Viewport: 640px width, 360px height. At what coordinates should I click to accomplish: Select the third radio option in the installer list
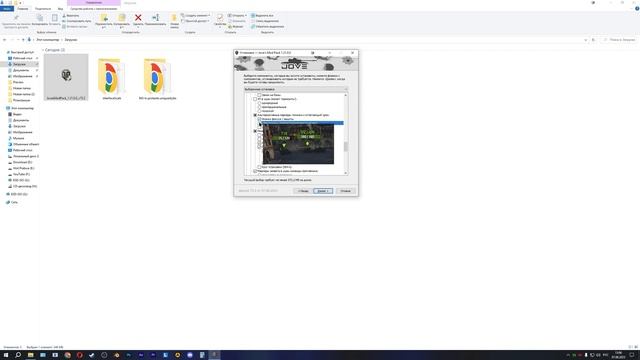click(x=260, y=111)
